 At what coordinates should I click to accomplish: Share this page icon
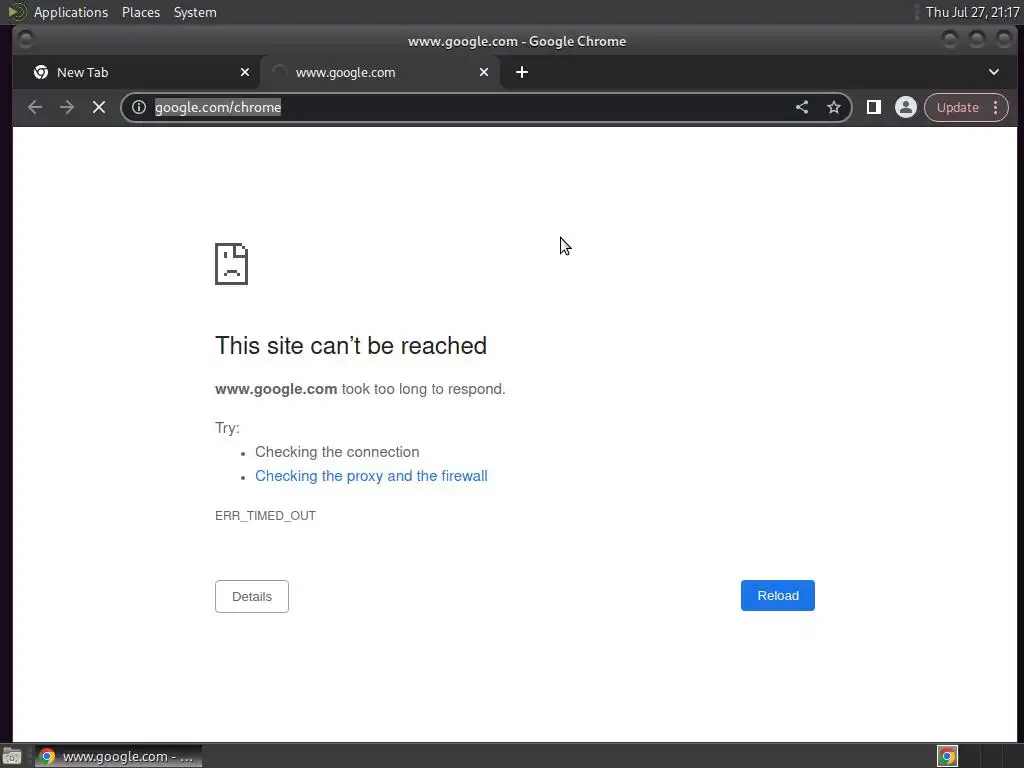(x=802, y=107)
